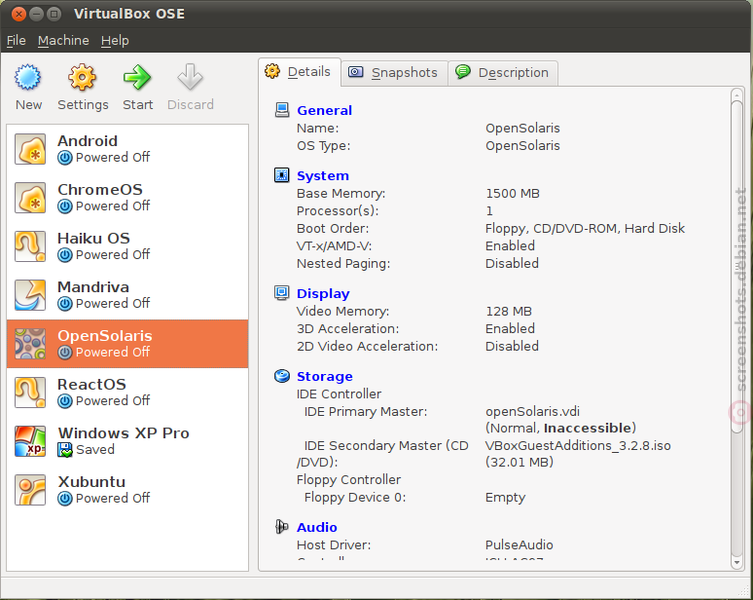Click the Audio section speaker icon

tap(282, 527)
